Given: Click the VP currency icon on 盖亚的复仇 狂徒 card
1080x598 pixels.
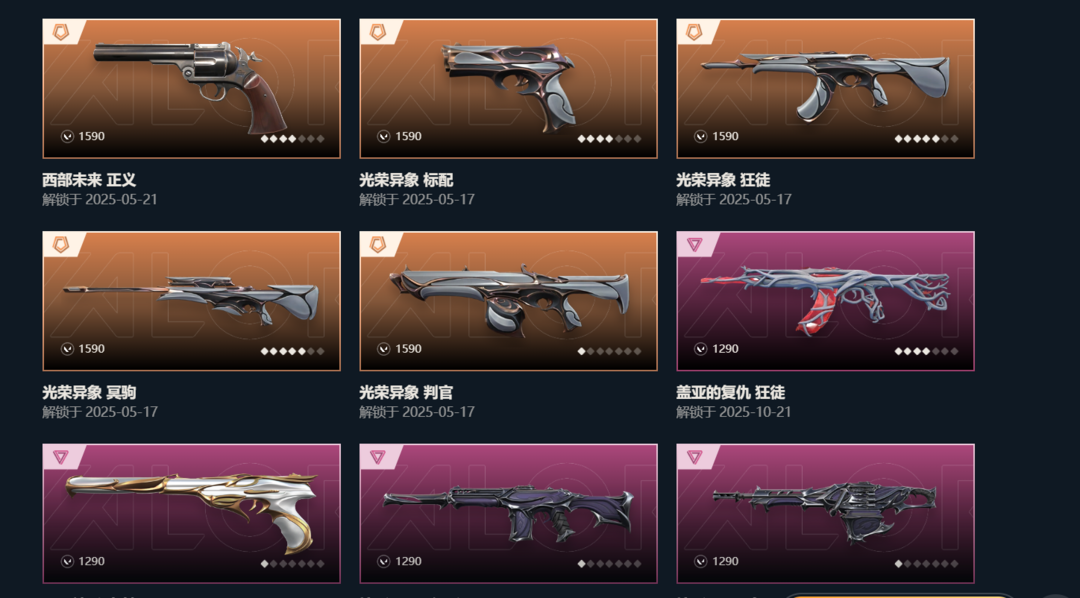Looking at the screenshot, I should coord(700,349).
